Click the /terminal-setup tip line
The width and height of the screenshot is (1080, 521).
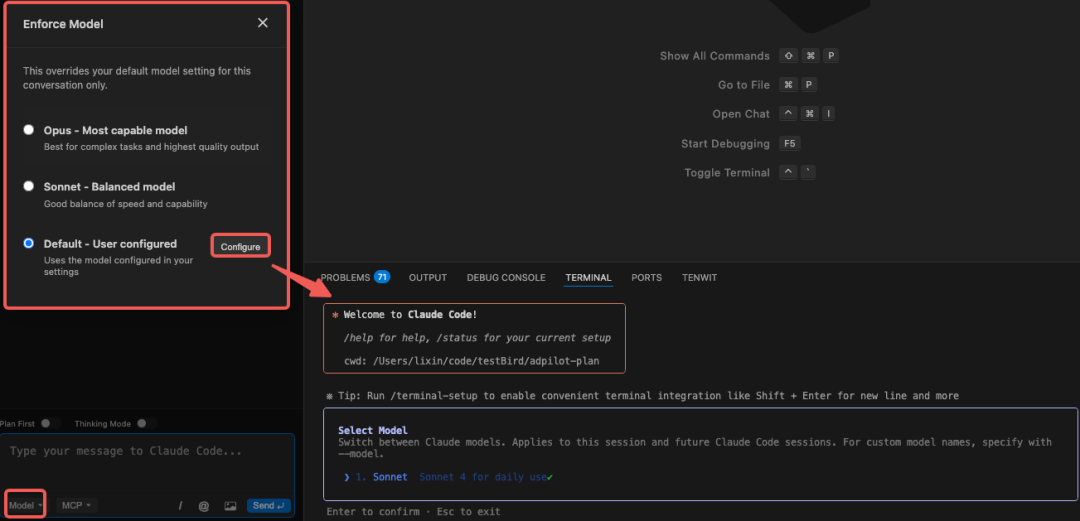[x=642, y=396]
